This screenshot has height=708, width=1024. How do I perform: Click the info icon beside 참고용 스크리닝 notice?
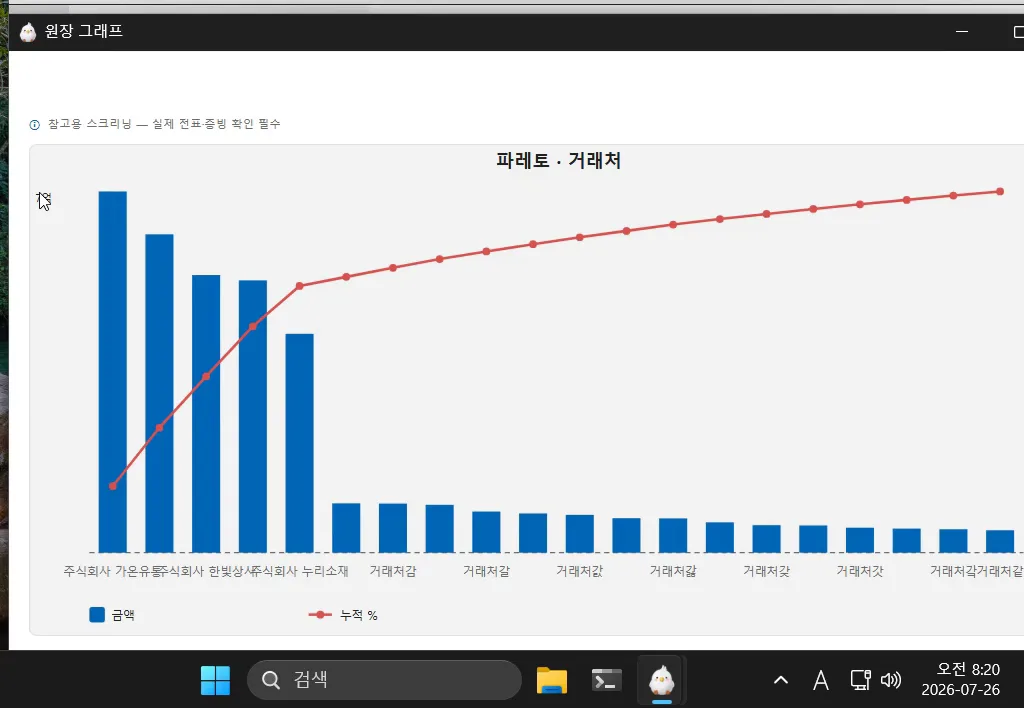(35, 125)
